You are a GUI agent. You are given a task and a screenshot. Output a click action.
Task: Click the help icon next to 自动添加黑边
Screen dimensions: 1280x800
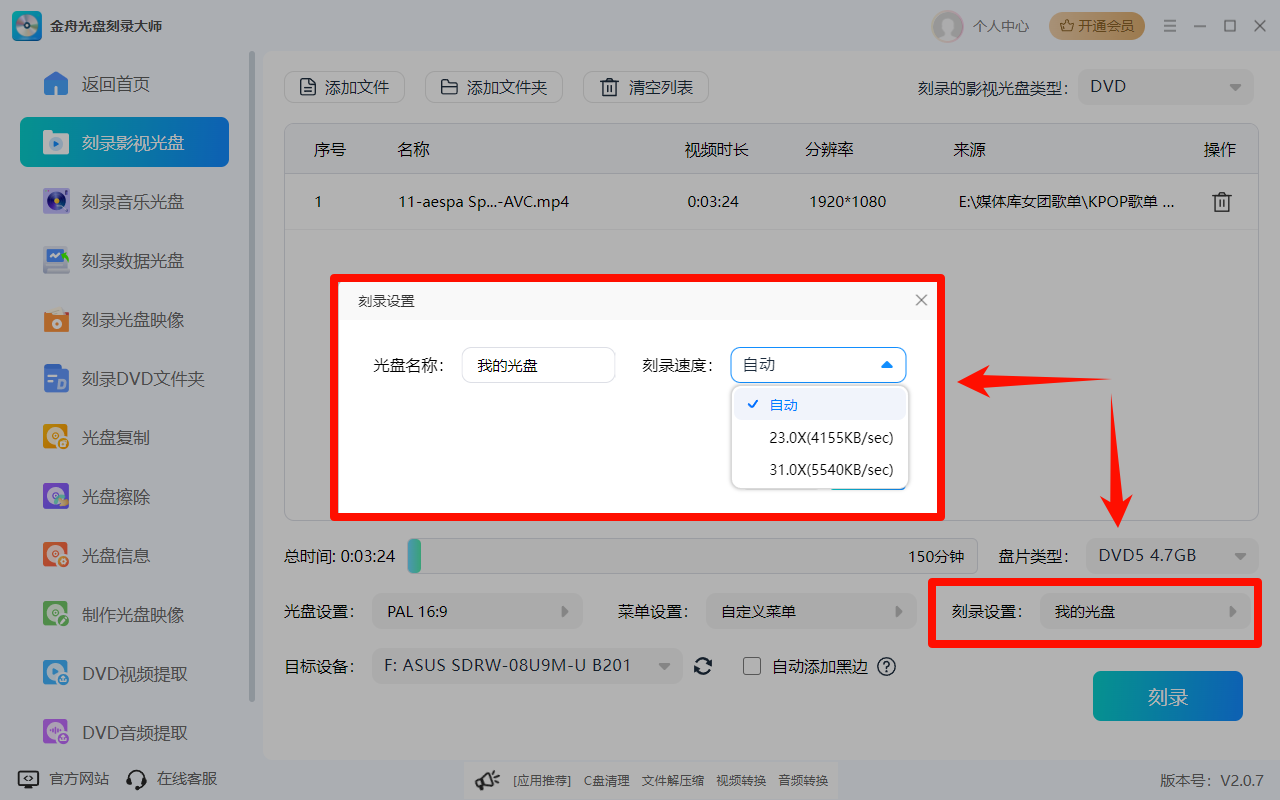[886, 666]
